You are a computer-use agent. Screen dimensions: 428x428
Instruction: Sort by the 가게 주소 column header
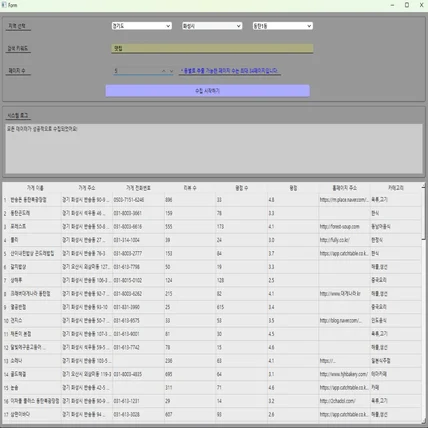tap(87, 188)
